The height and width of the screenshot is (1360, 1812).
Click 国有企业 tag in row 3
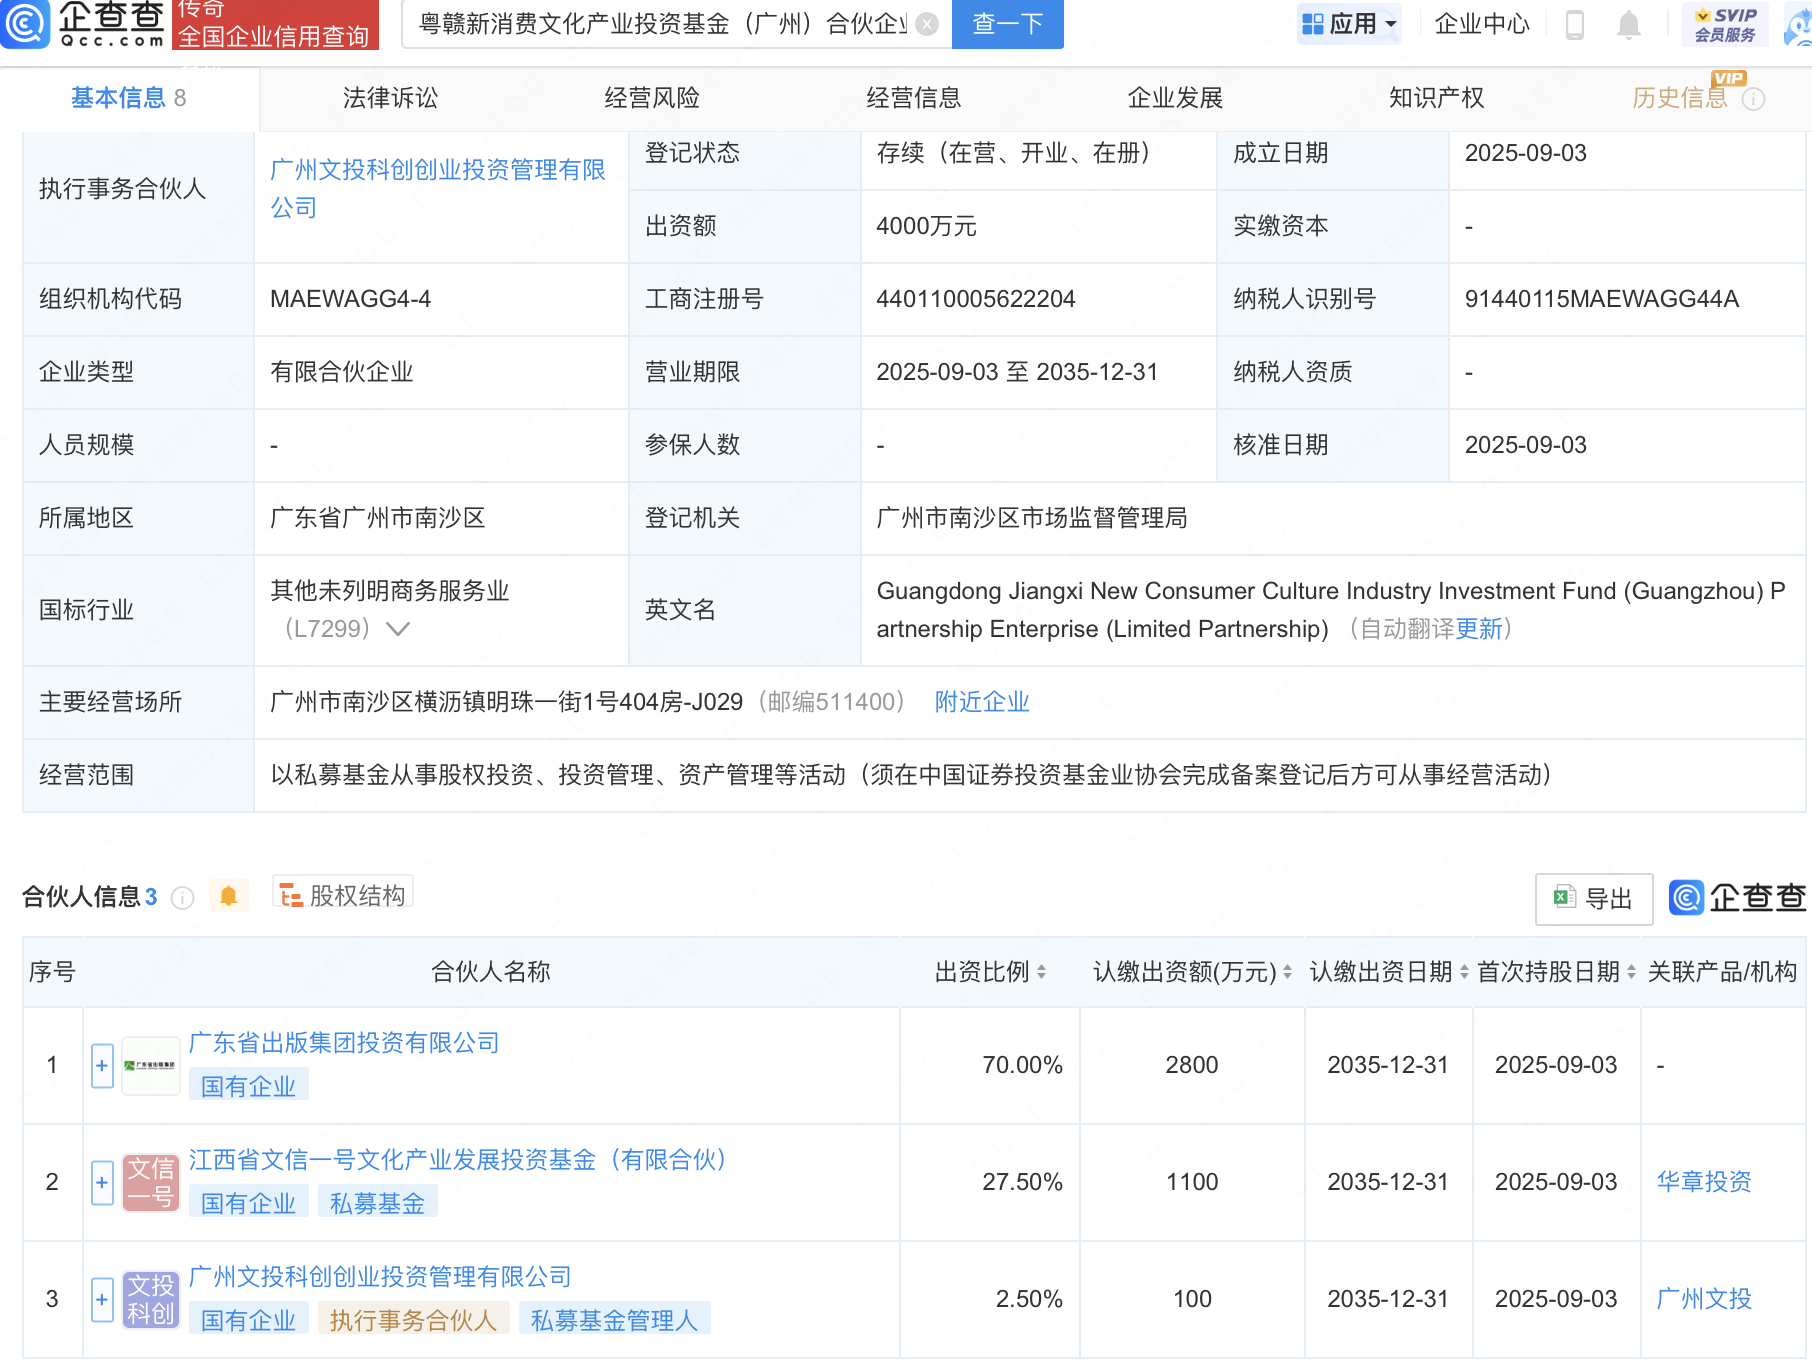tap(248, 1320)
